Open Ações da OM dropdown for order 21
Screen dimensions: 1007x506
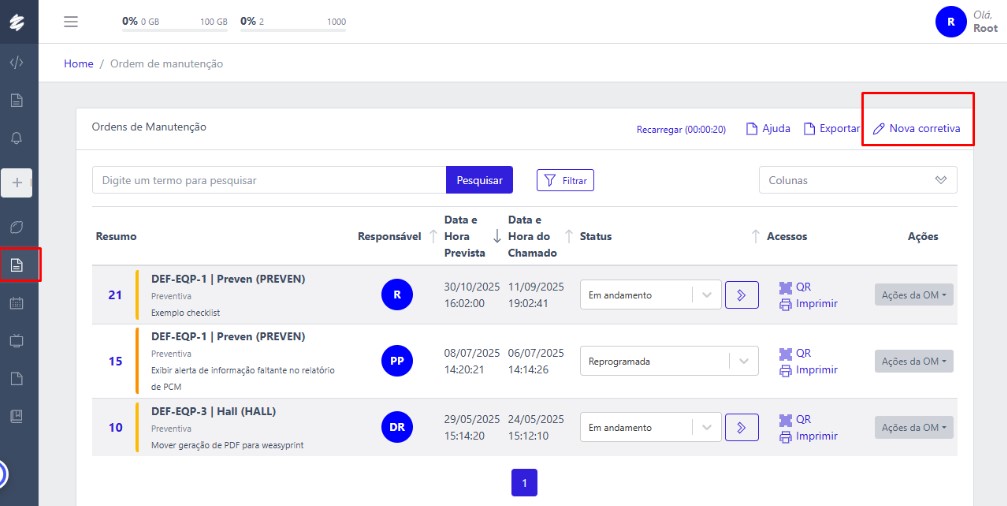click(913, 295)
